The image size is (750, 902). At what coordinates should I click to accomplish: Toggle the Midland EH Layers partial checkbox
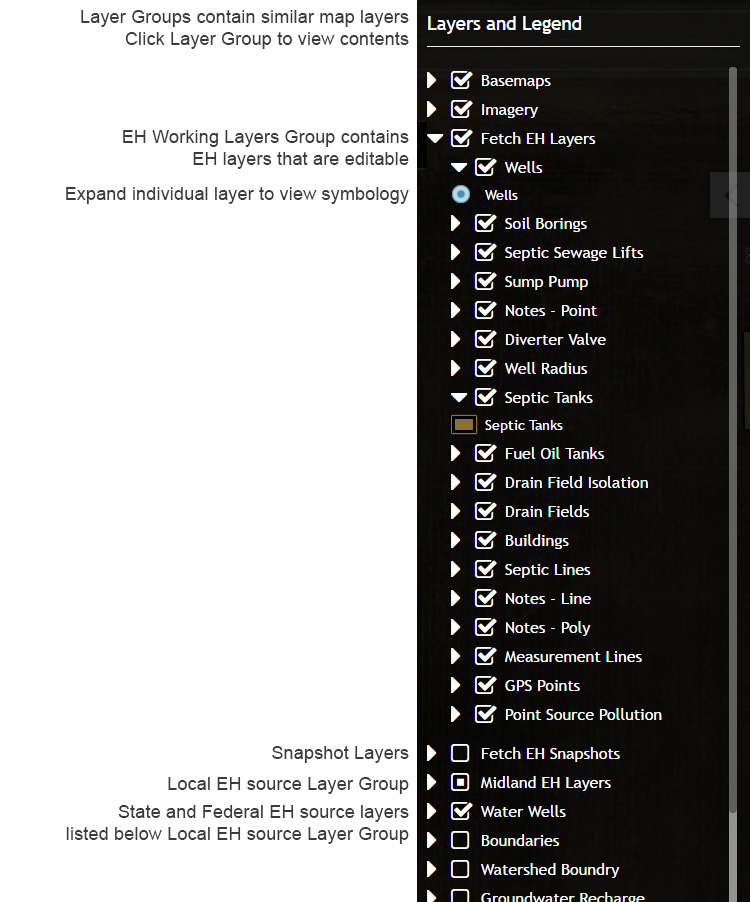tap(461, 783)
